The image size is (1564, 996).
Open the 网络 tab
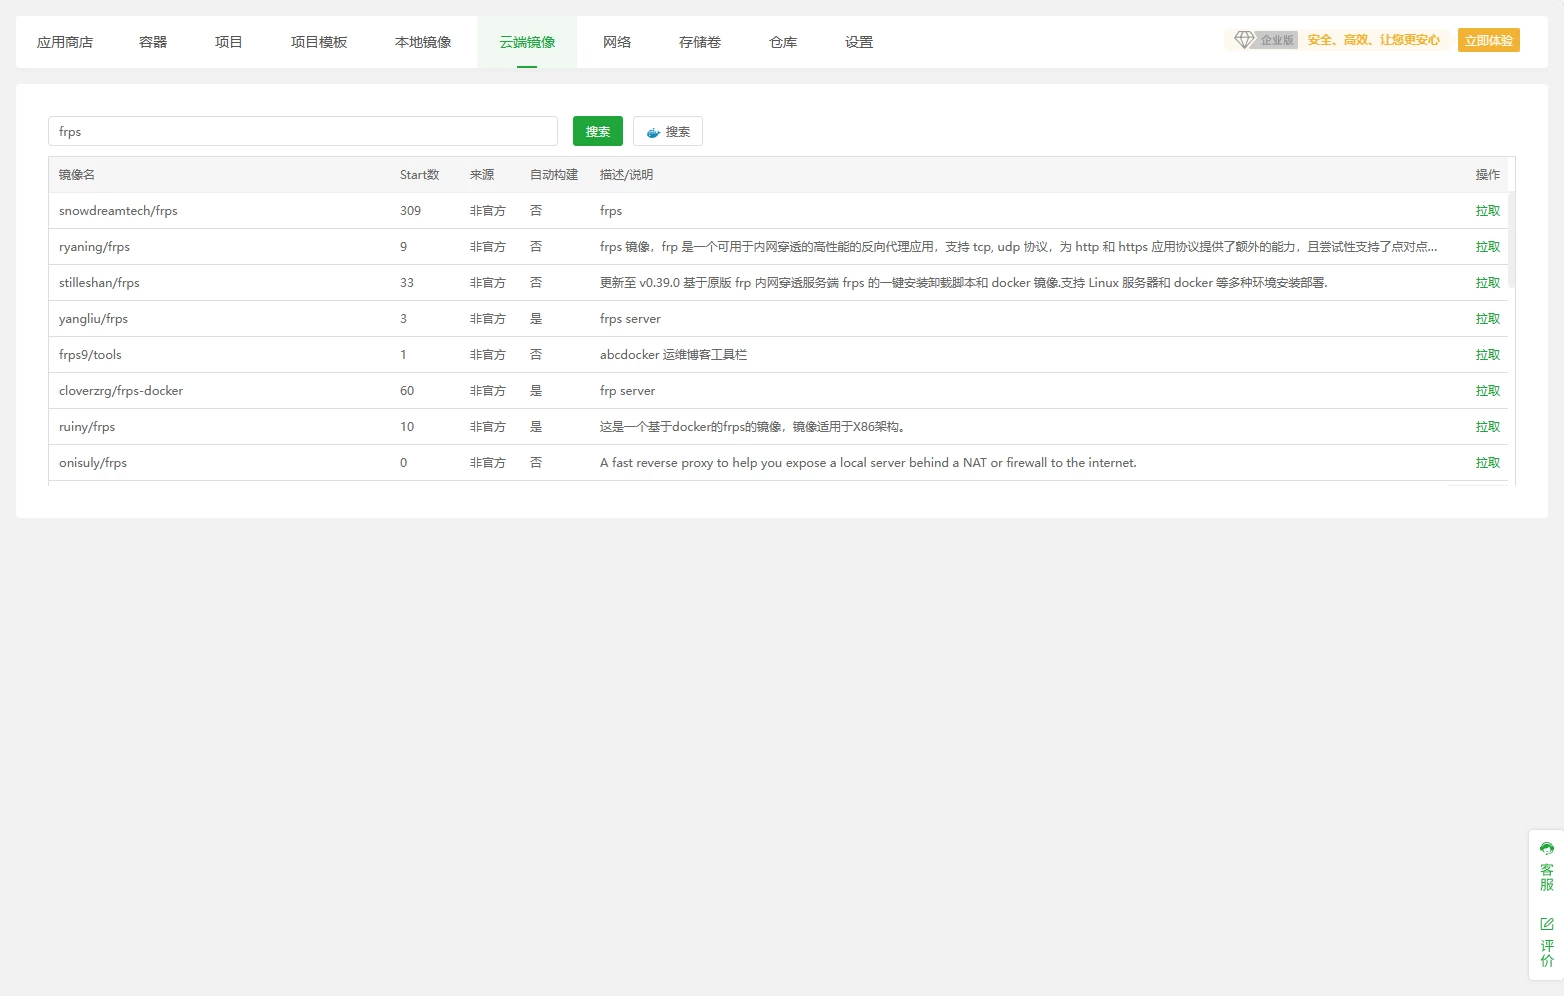click(x=617, y=42)
